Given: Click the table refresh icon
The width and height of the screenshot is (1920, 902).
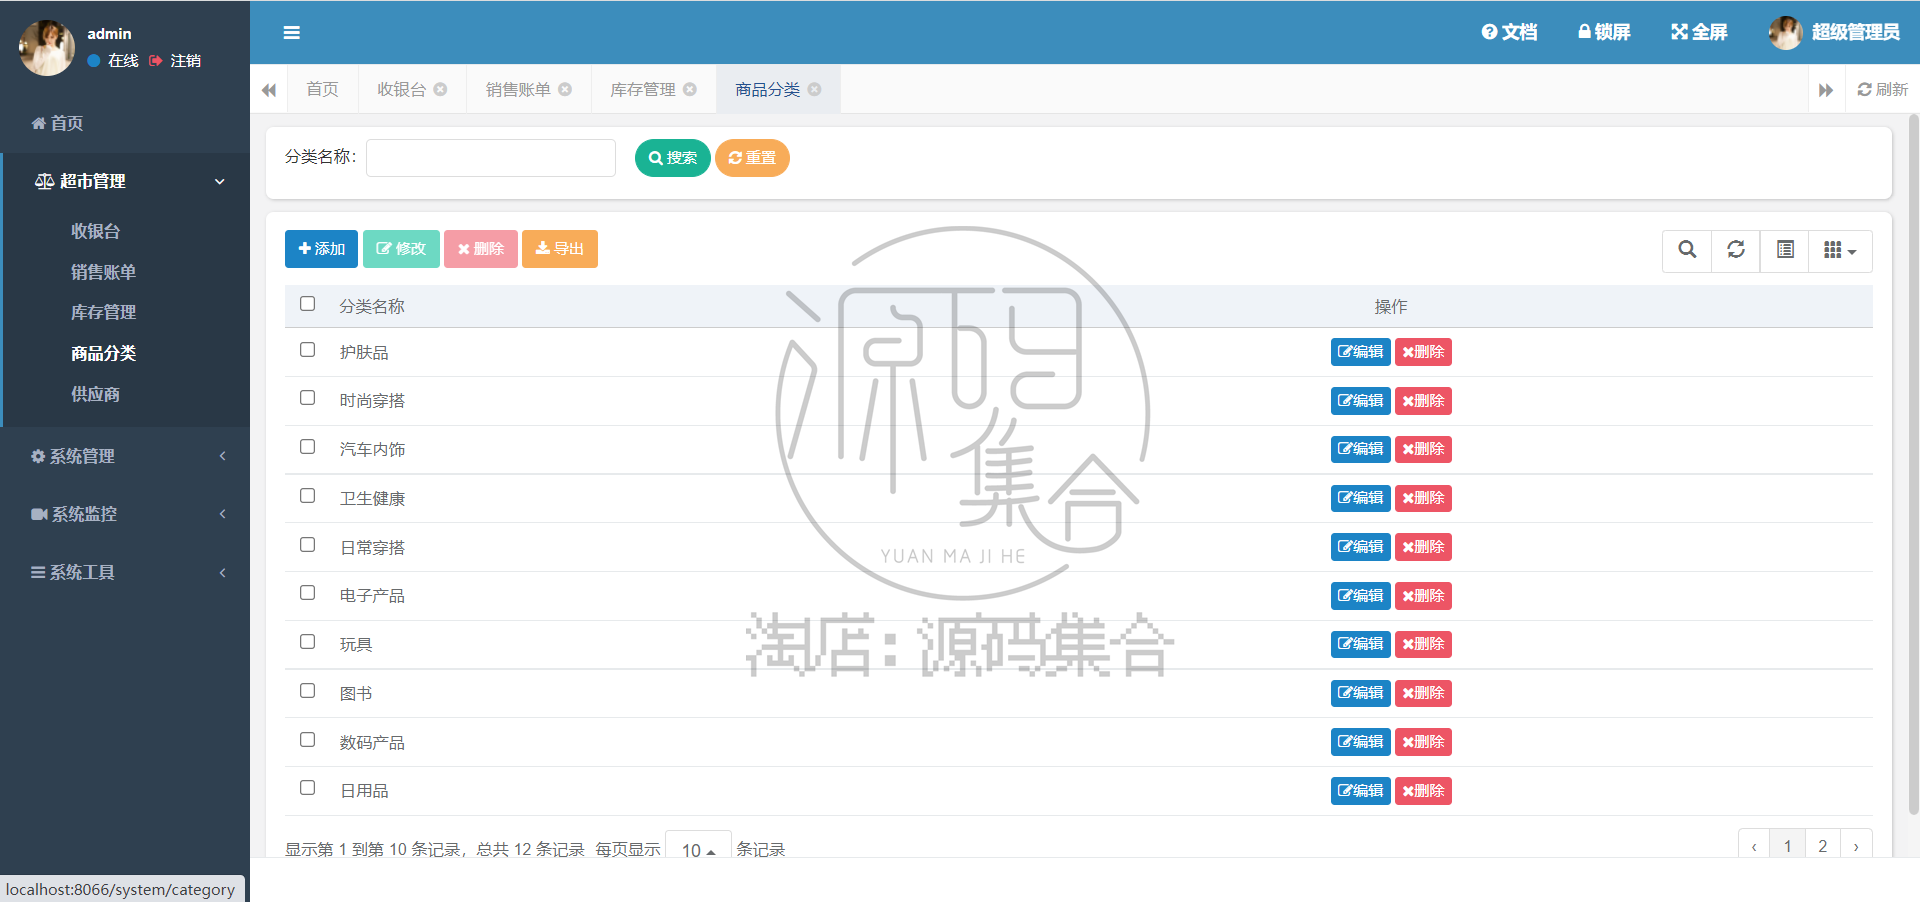Looking at the screenshot, I should click(1736, 250).
